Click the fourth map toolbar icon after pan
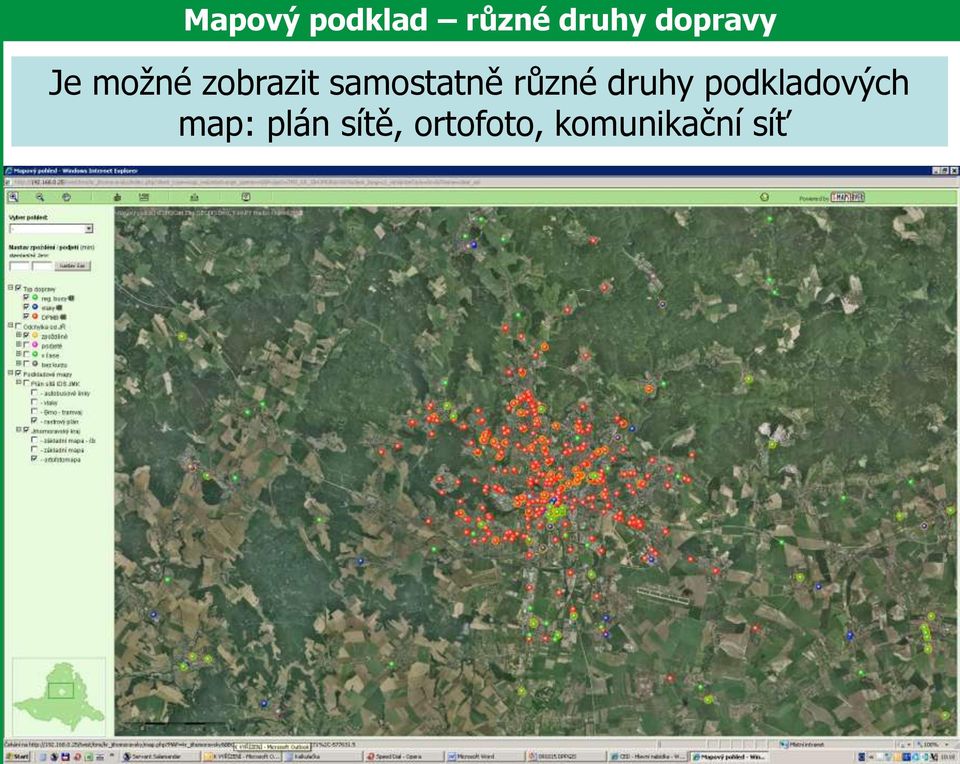Screen dimensions: 960x764 118,197
